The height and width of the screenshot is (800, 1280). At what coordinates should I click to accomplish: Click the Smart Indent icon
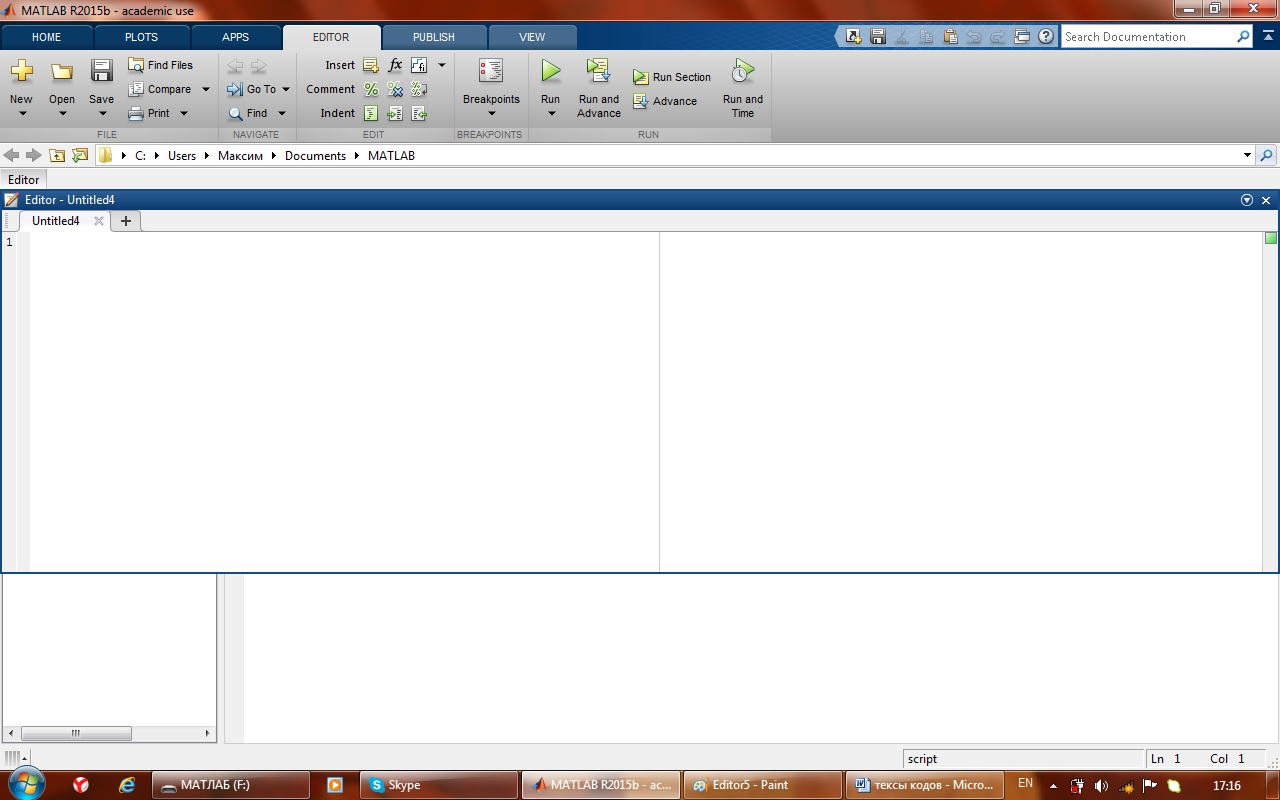tap(371, 113)
